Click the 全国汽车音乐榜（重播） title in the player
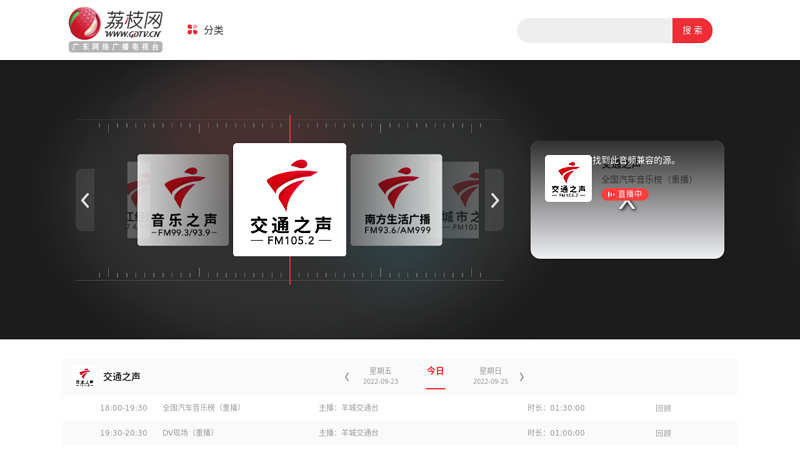This screenshot has height=450, width=800. coord(646,180)
